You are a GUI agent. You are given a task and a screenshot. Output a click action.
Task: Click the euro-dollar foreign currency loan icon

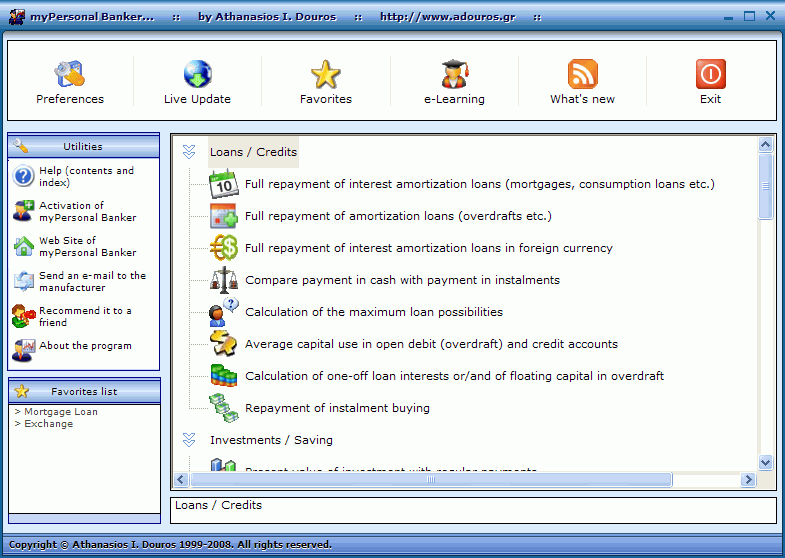tap(223, 248)
